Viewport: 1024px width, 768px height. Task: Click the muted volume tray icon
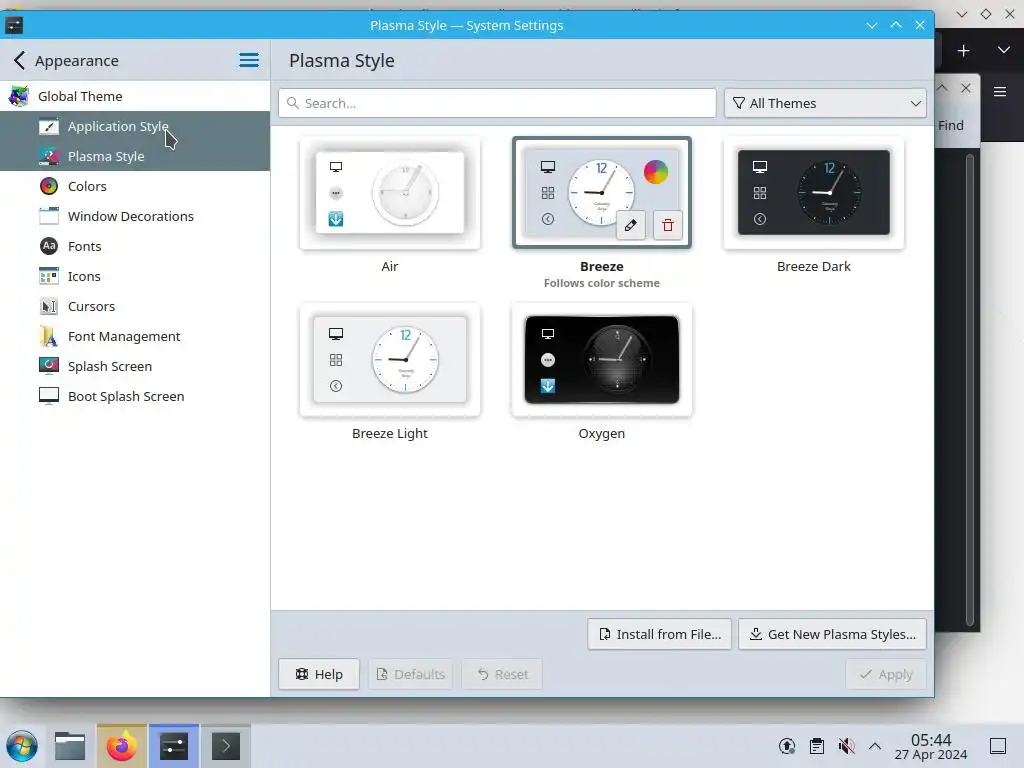(x=846, y=746)
